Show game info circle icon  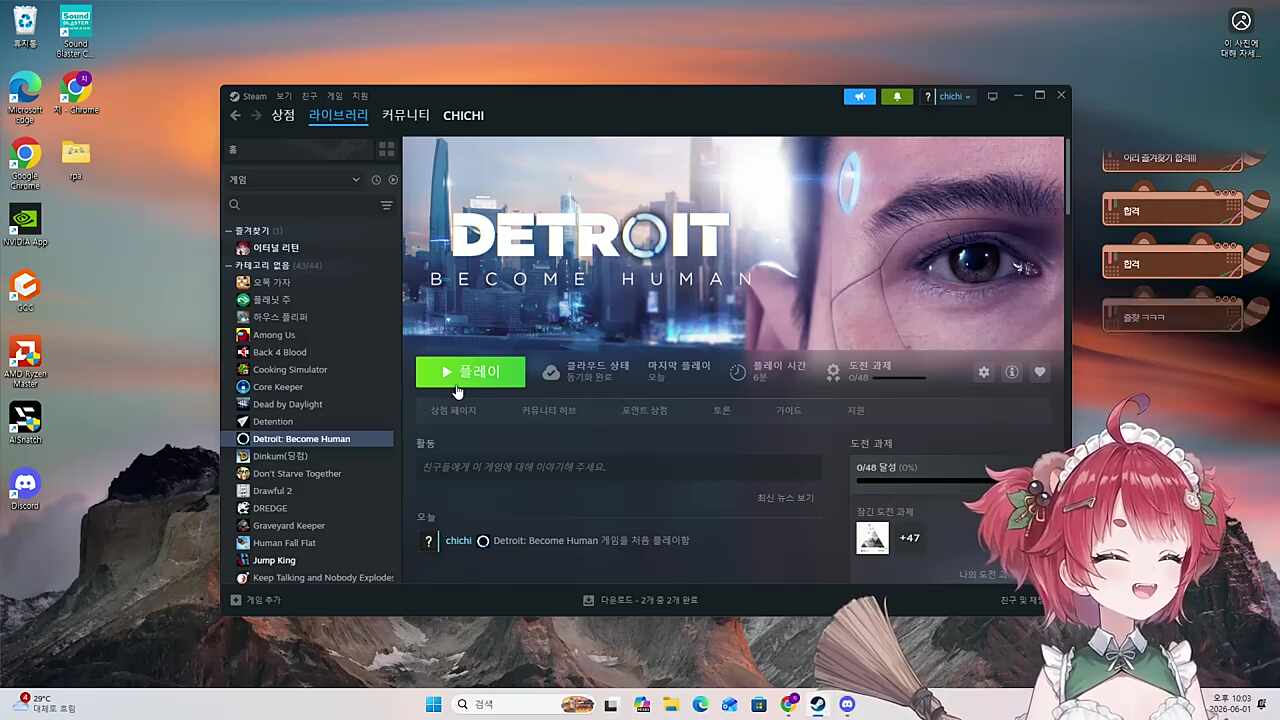click(1012, 372)
